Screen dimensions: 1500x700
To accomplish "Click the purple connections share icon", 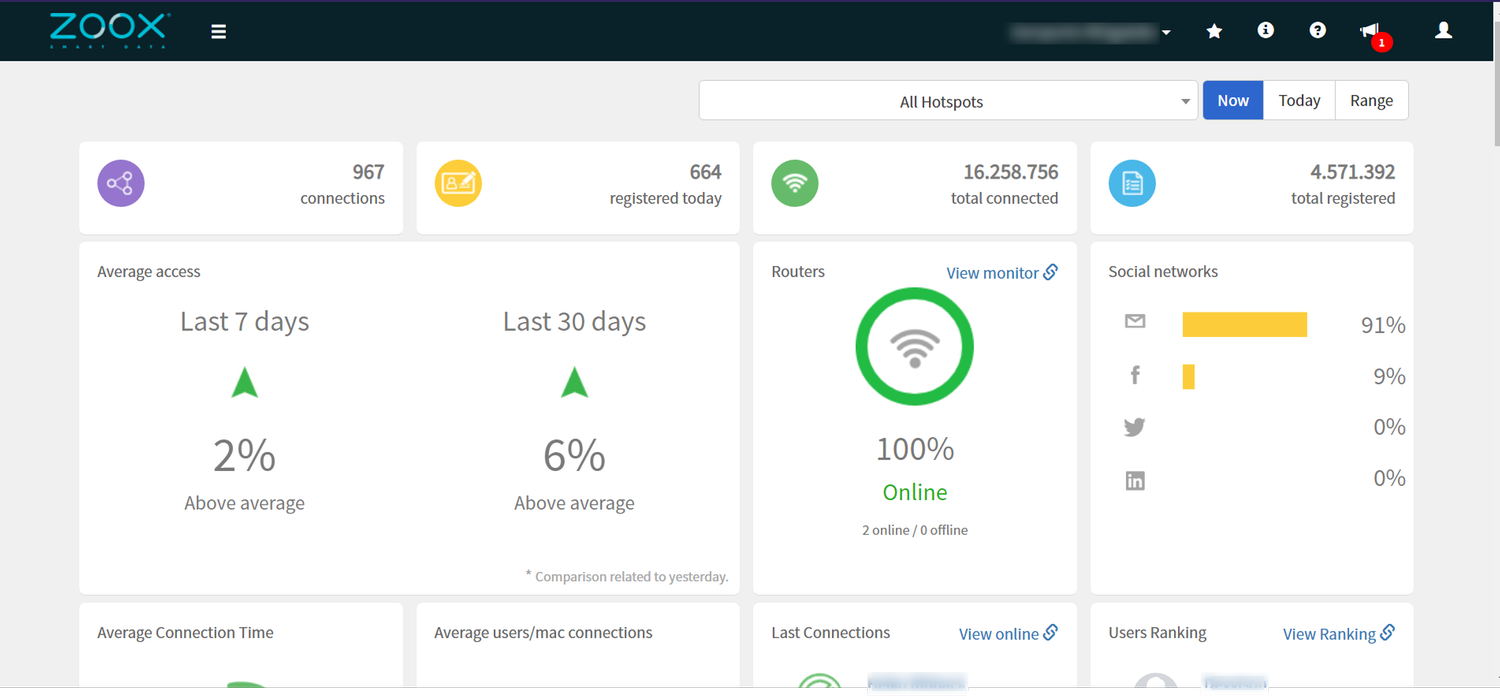I will (120, 183).
